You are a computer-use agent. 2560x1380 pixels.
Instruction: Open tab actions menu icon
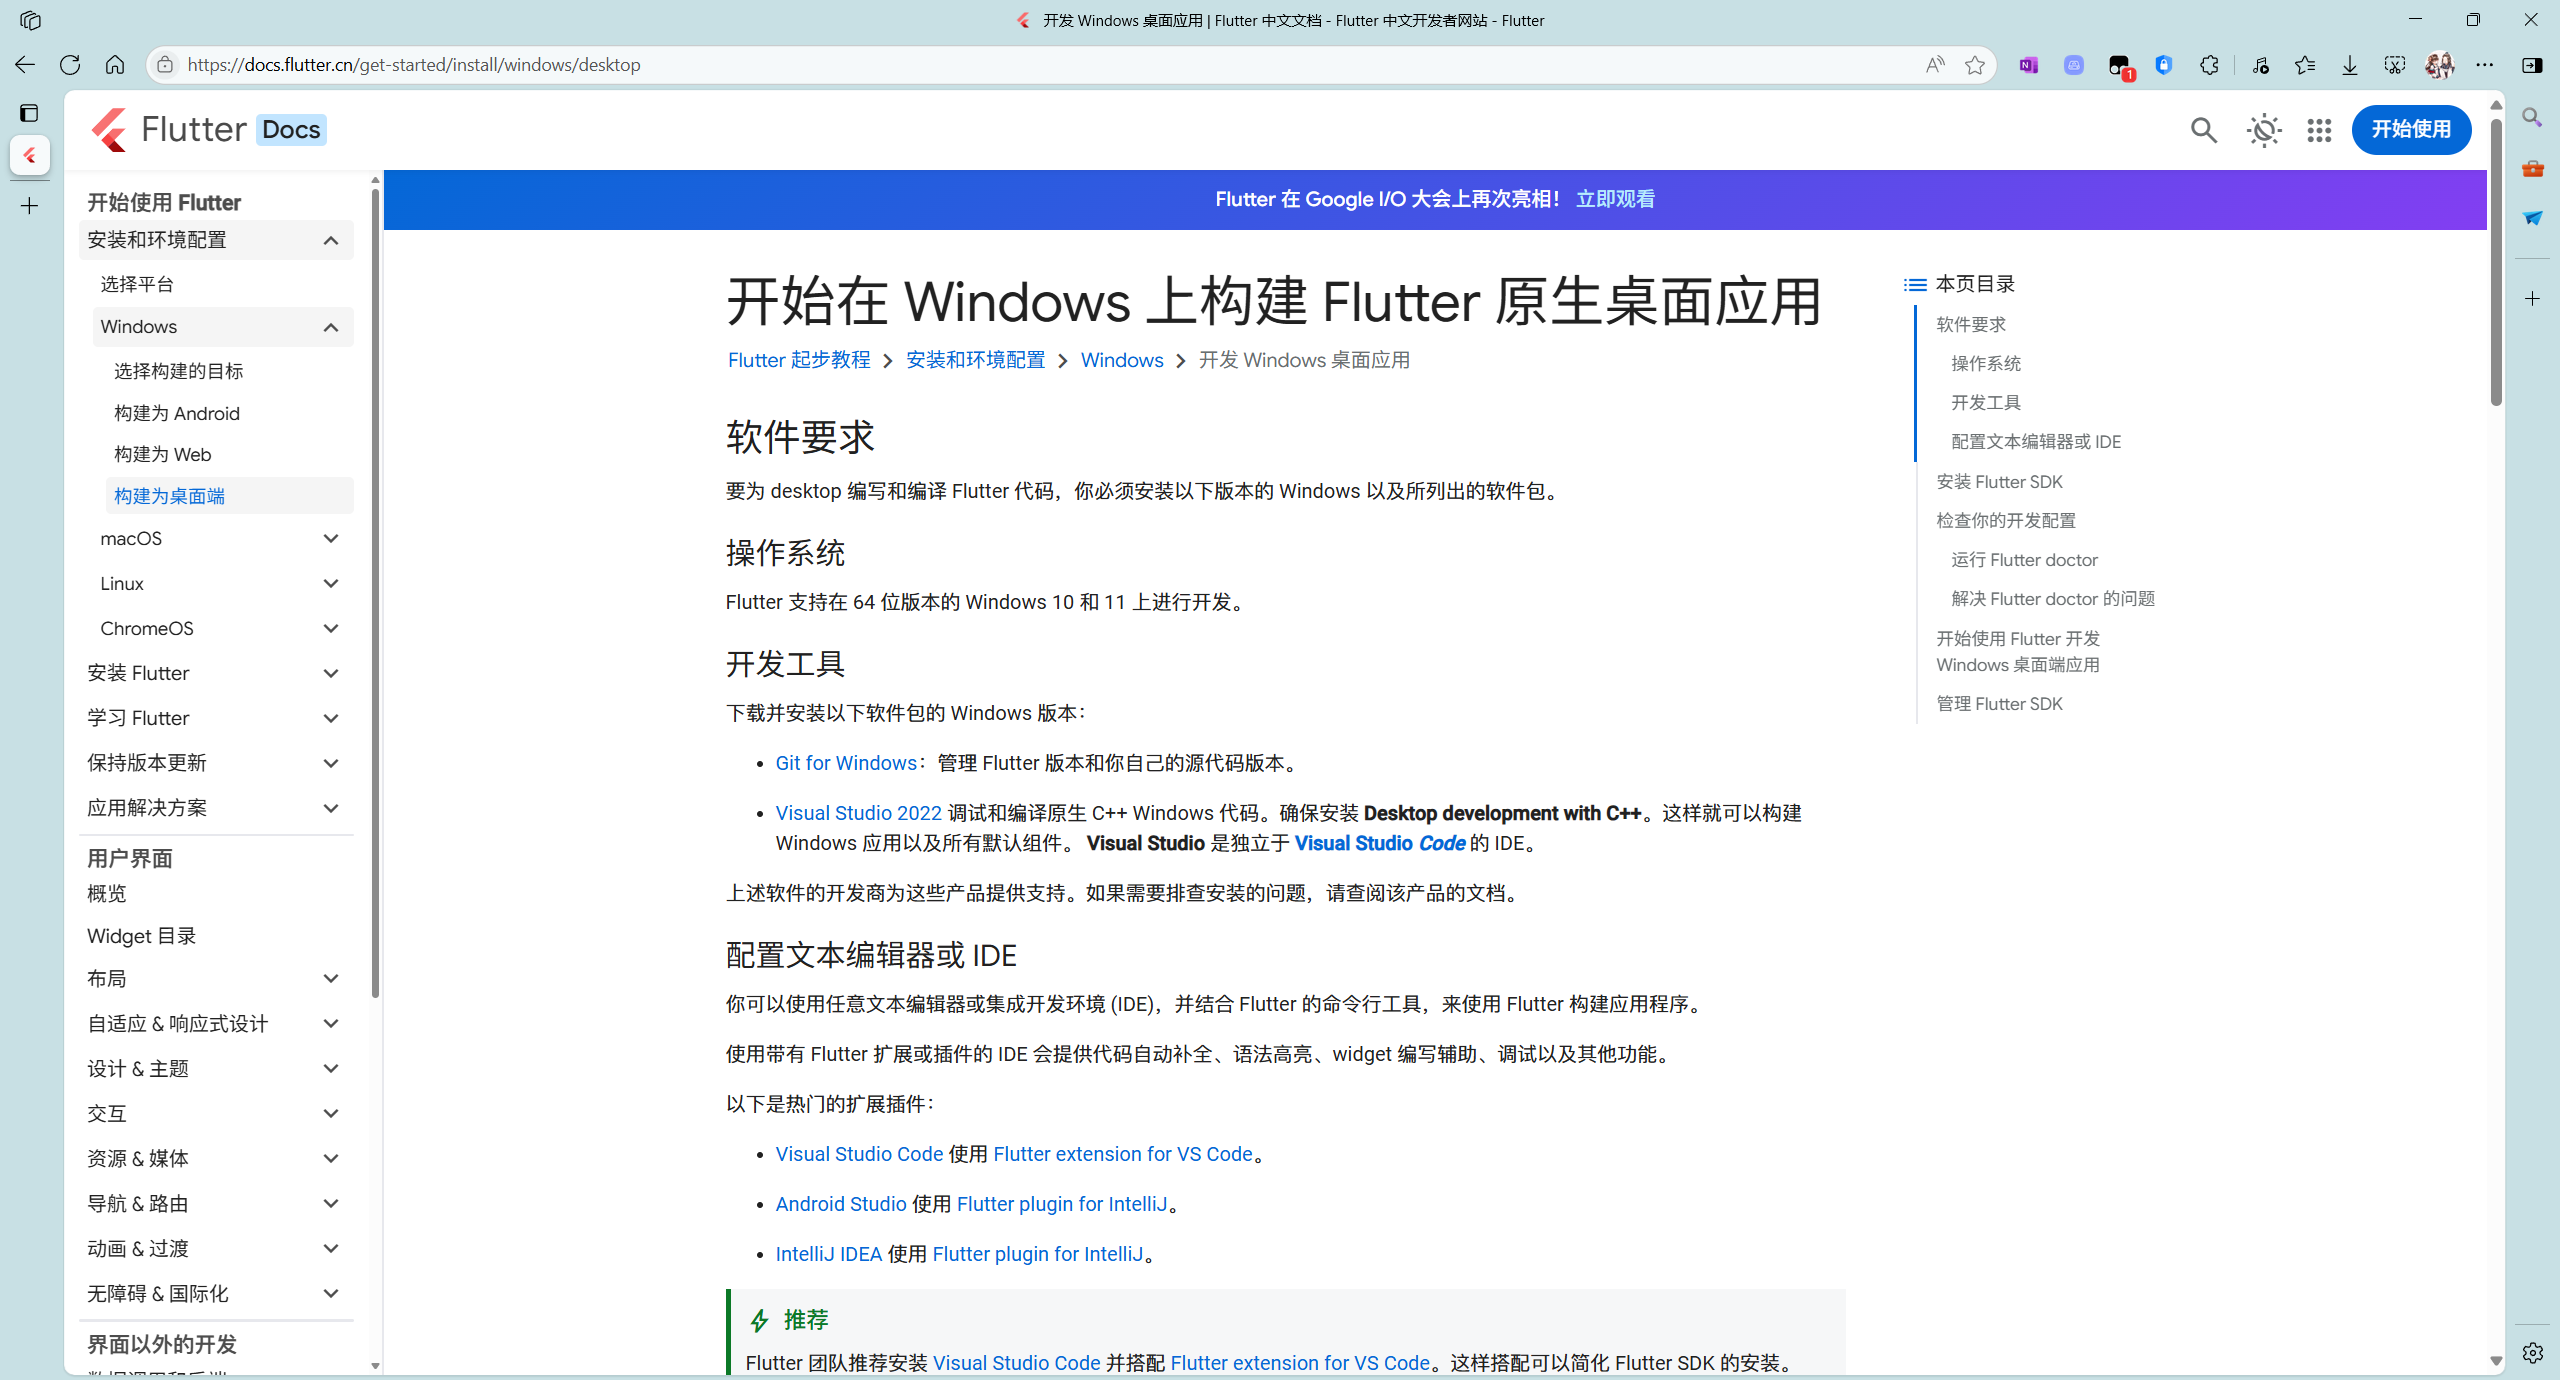point(30,113)
